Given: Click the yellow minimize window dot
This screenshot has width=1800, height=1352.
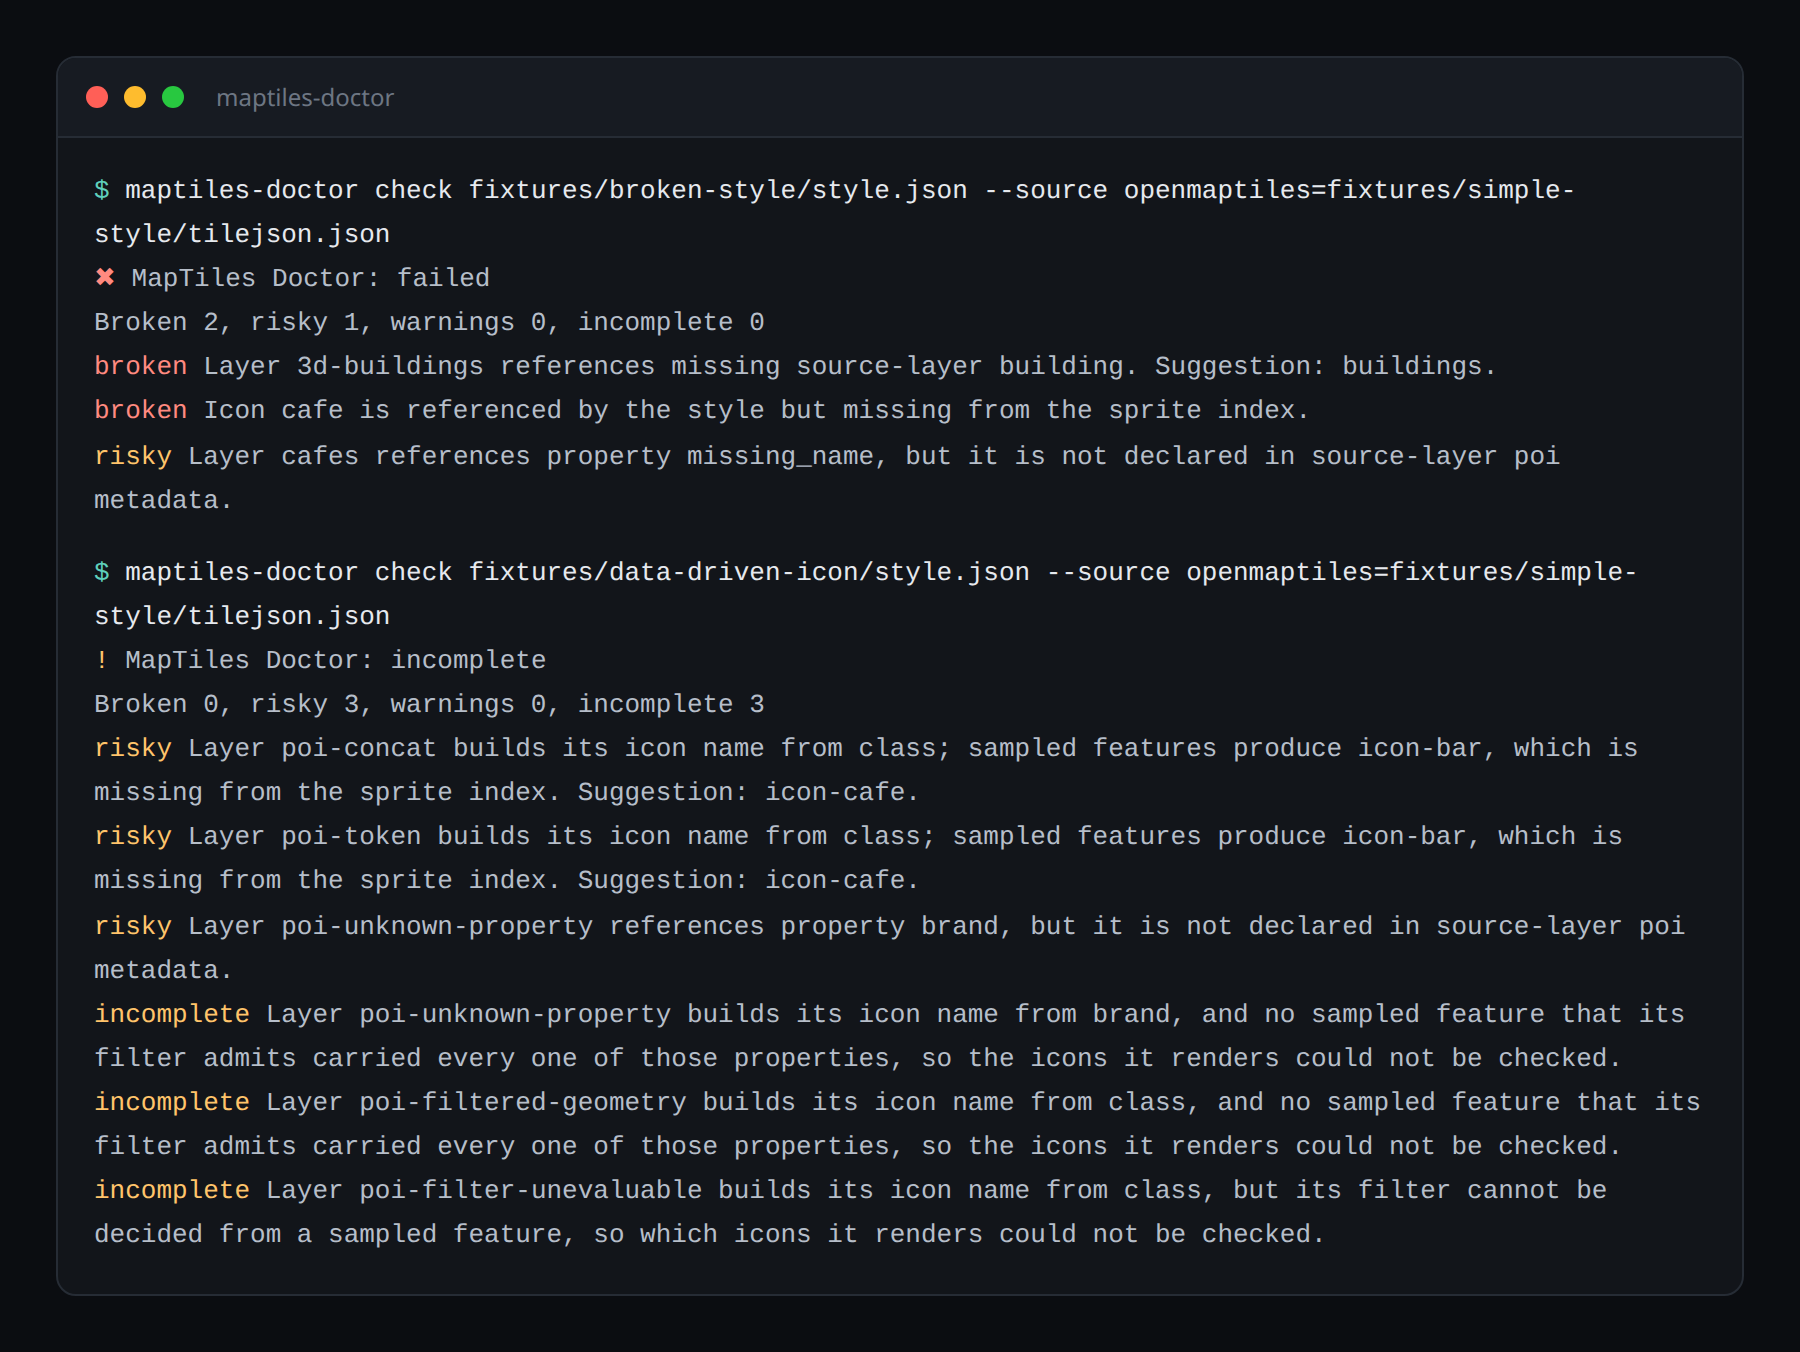Looking at the screenshot, I should tap(135, 97).
